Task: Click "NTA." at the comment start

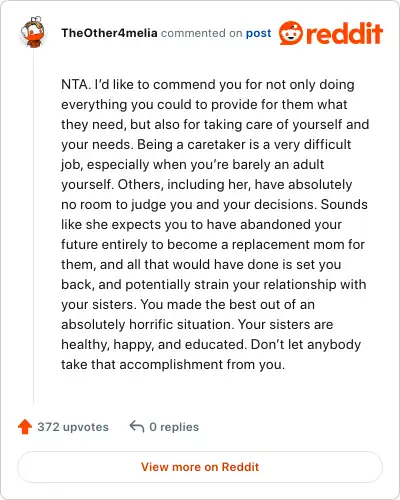Action: tap(76, 84)
